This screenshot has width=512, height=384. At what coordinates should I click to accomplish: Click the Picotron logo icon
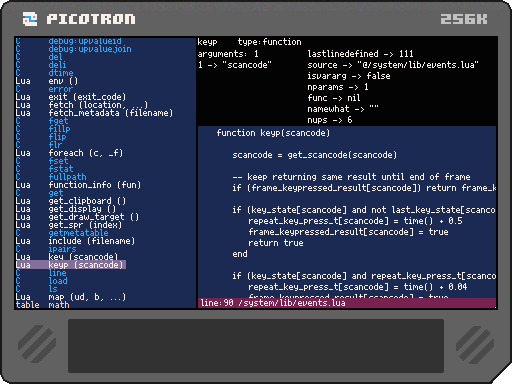pyautogui.click(x=30, y=19)
